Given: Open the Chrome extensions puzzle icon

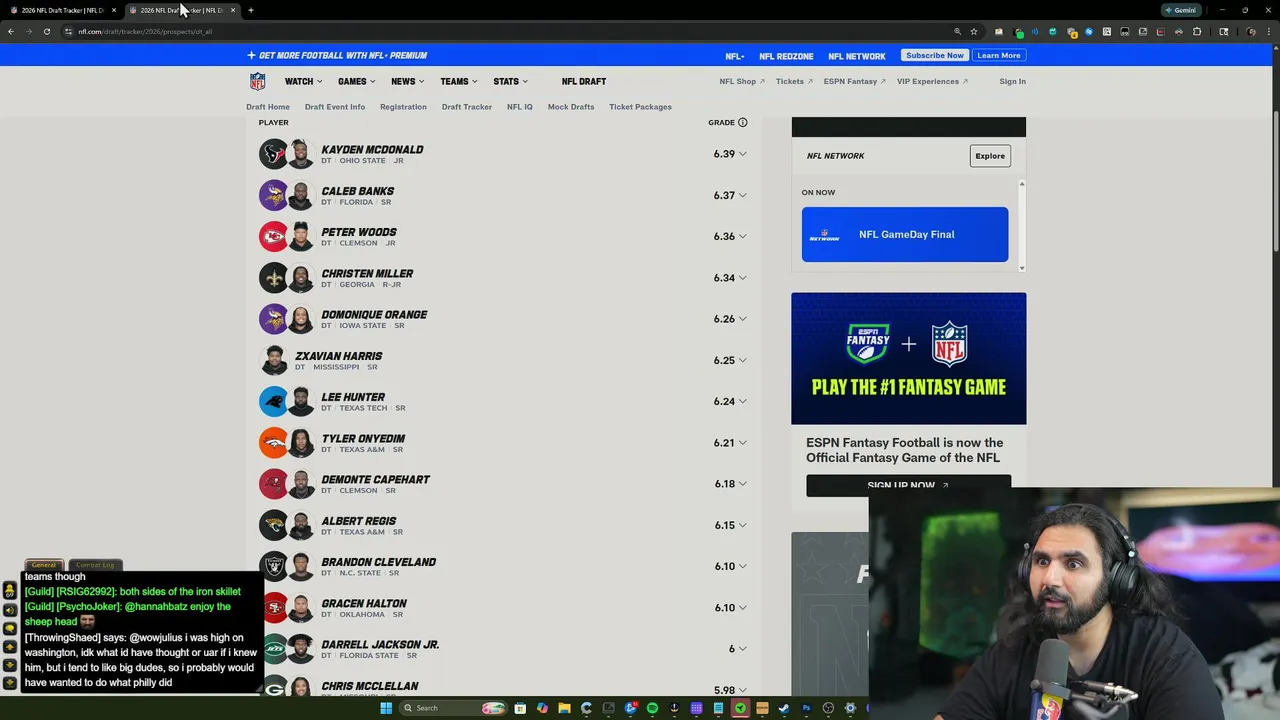Looking at the screenshot, I should pos(1197,31).
